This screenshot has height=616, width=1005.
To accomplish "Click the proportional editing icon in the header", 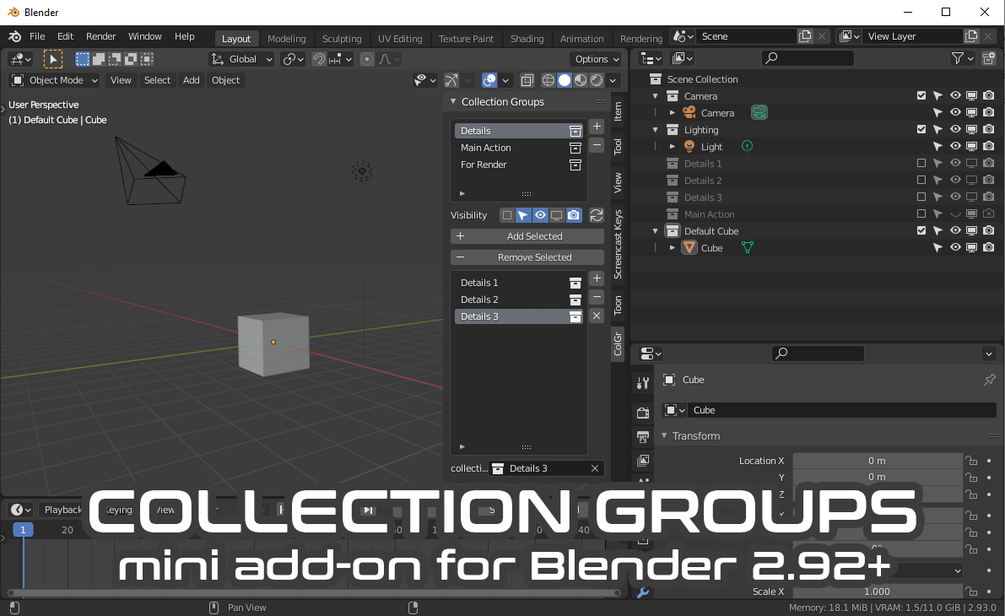I will 367,59.
